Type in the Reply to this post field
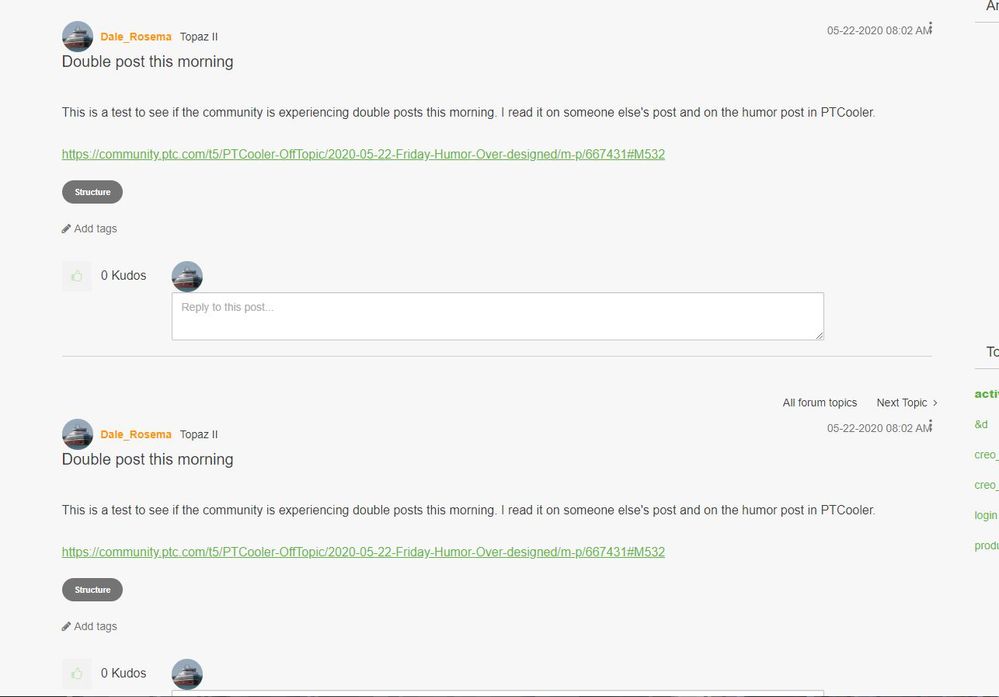The image size is (999, 697). [x=497, y=316]
